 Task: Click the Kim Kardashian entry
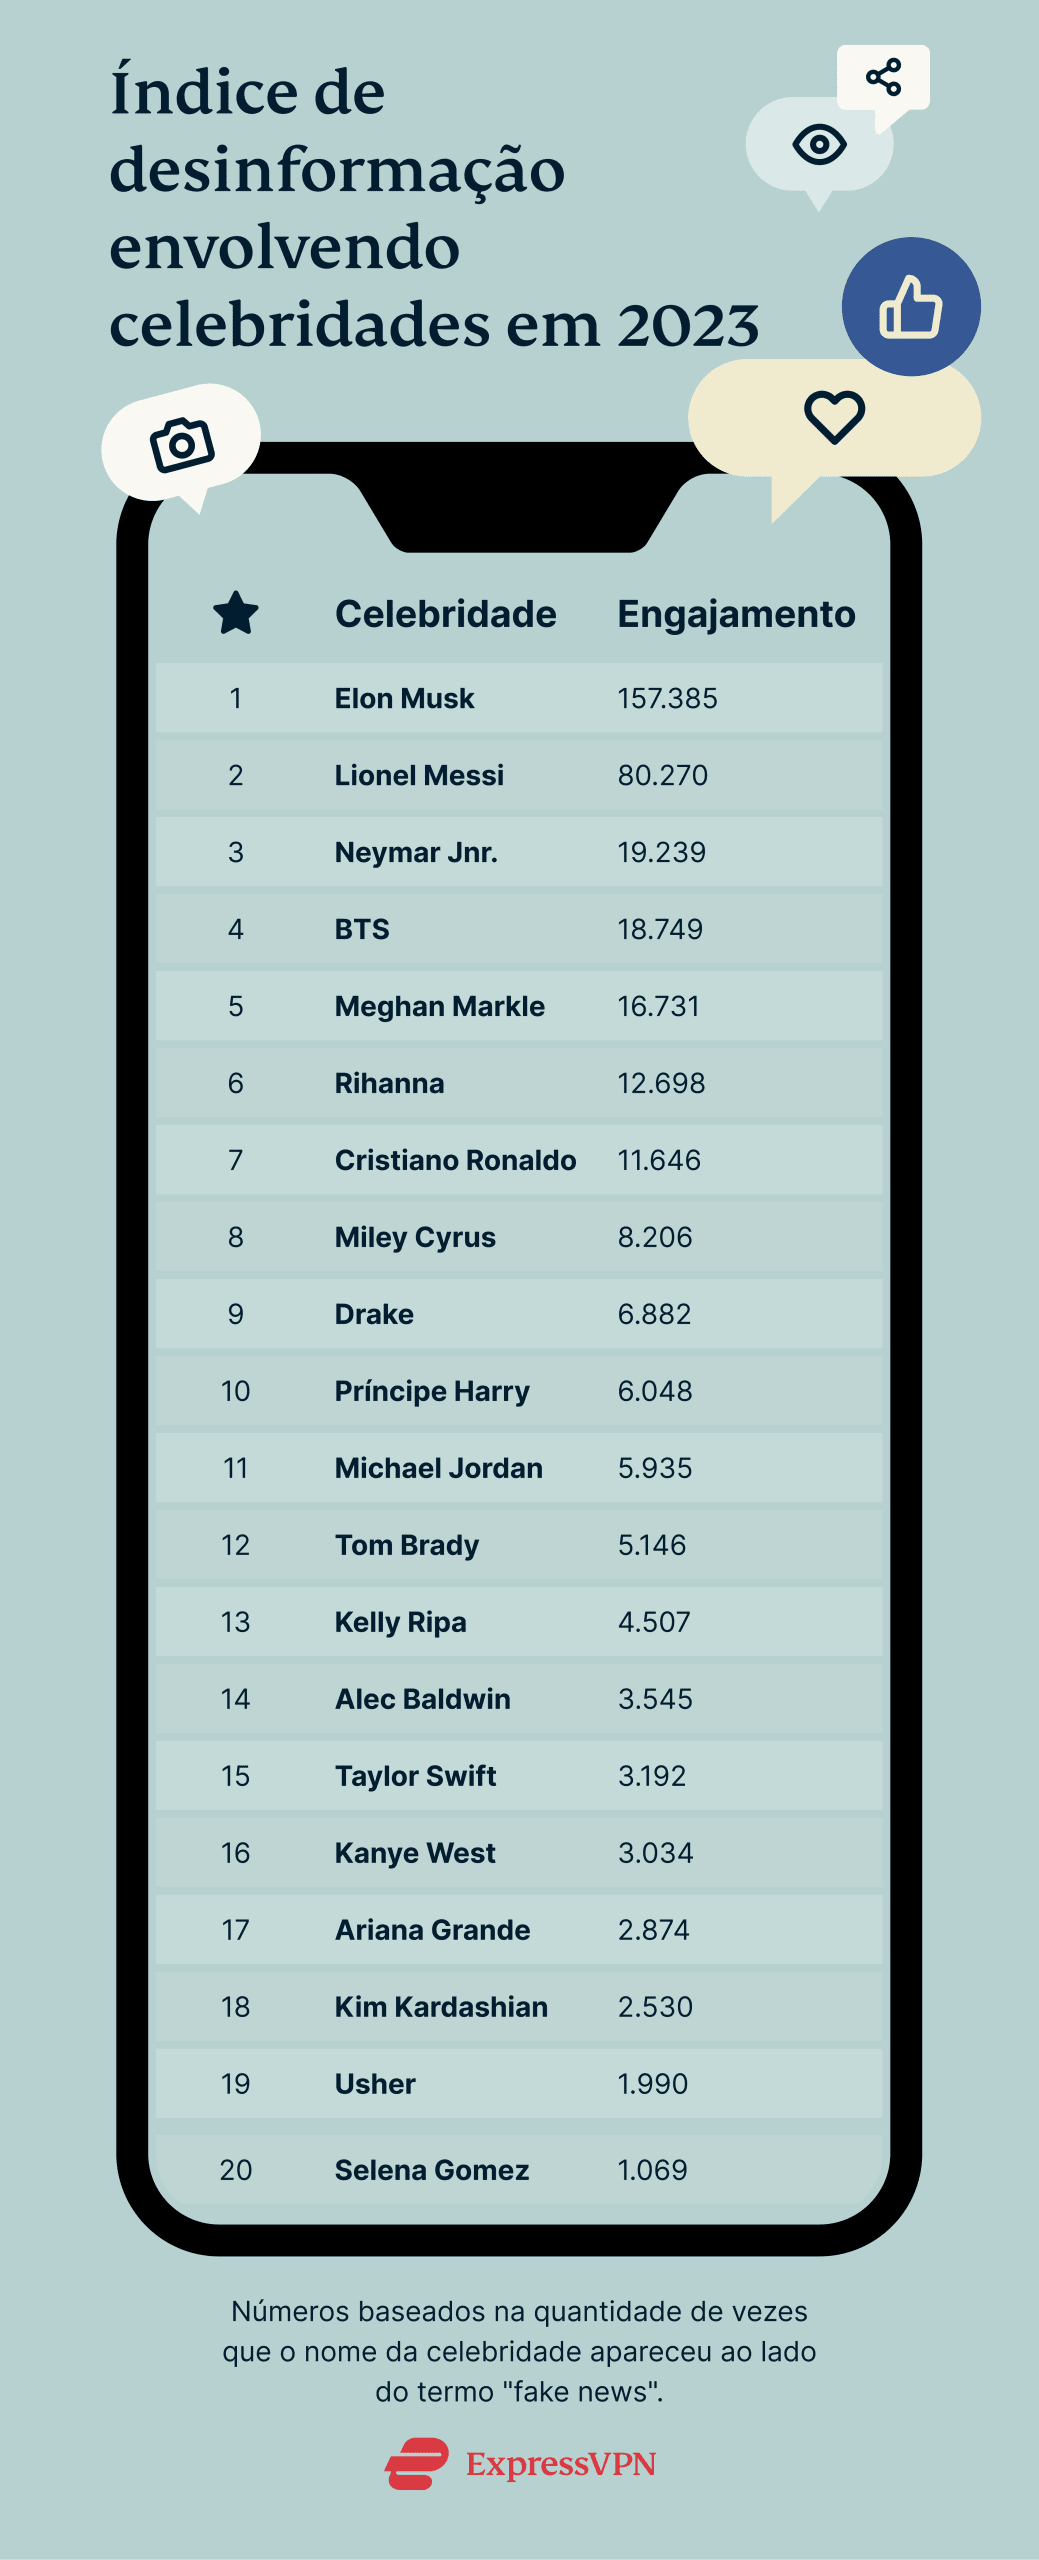[441, 2007]
